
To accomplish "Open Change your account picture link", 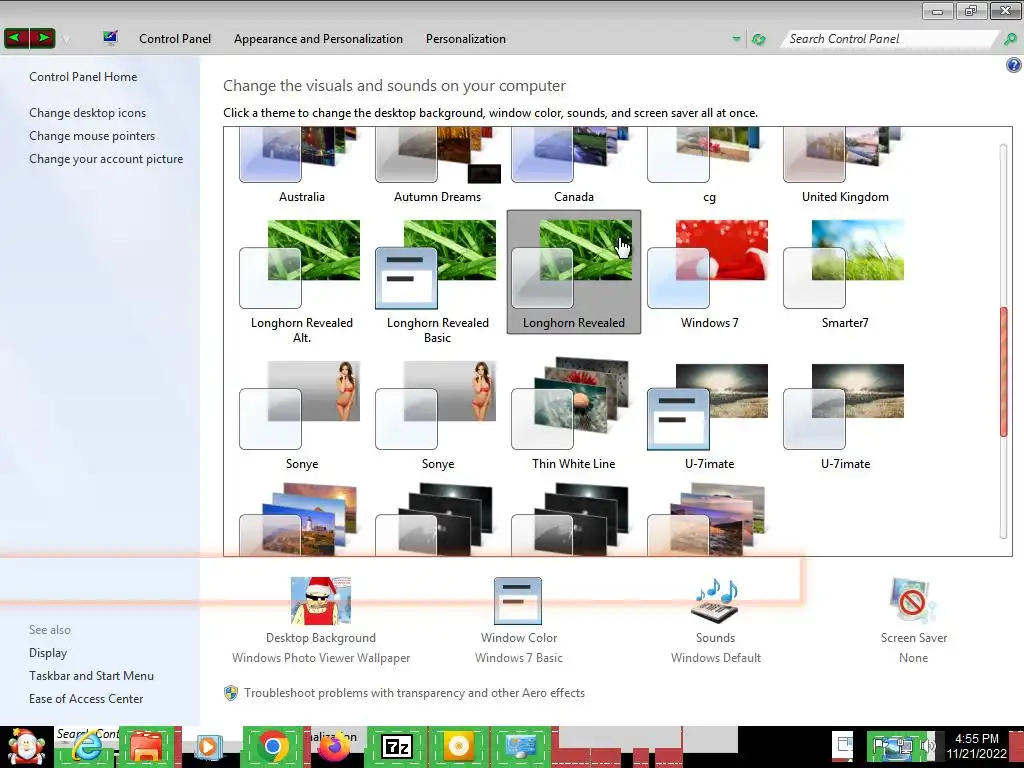I will click(106, 159).
